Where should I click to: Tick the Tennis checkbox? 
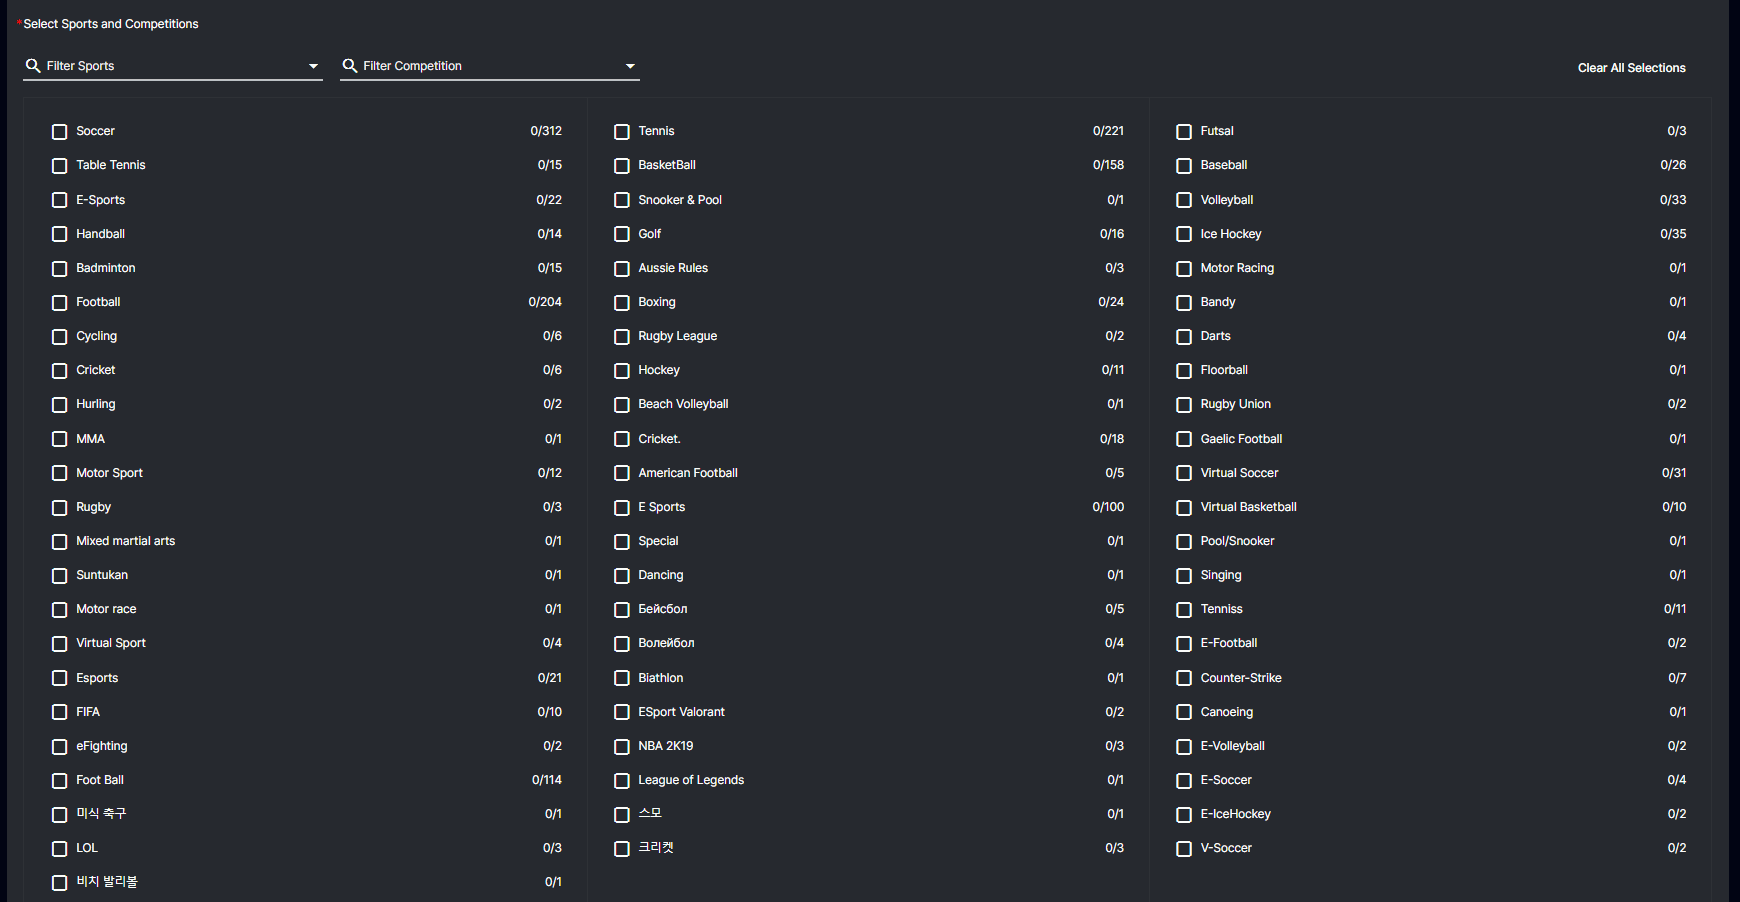click(622, 132)
